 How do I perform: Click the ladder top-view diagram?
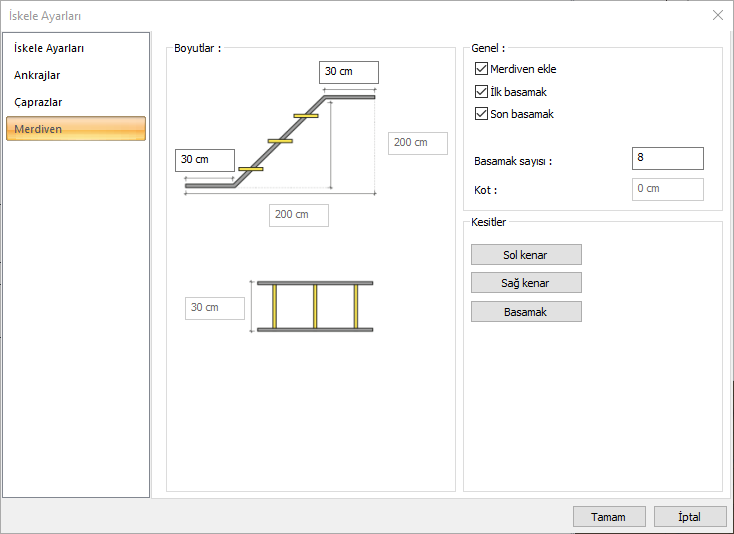pyautogui.click(x=311, y=307)
